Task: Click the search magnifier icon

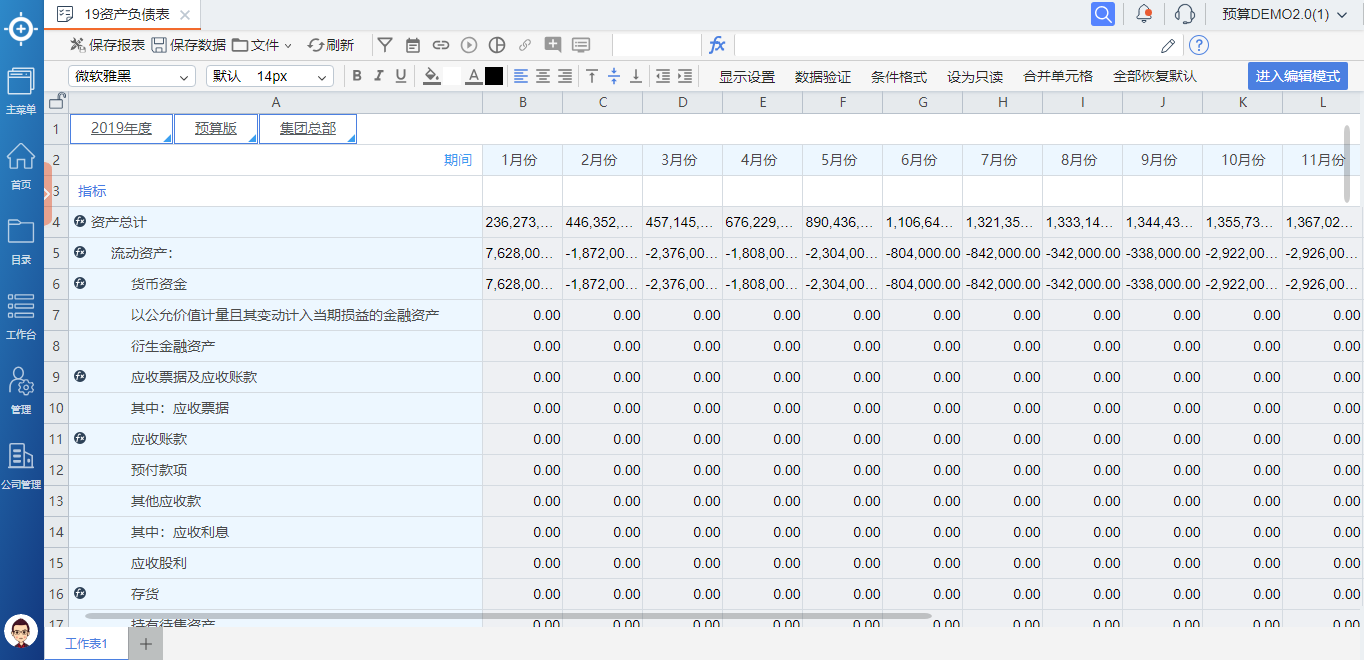Action: pos(1102,14)
